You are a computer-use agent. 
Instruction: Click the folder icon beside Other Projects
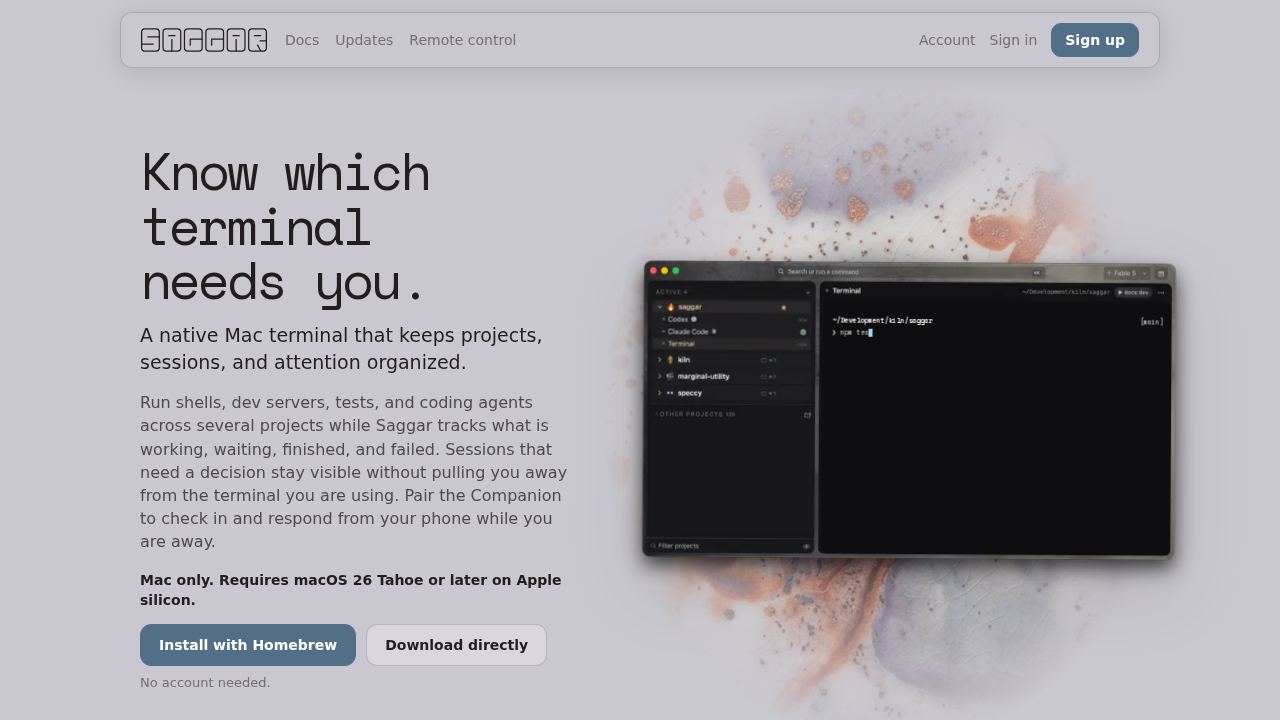[807, 415]
